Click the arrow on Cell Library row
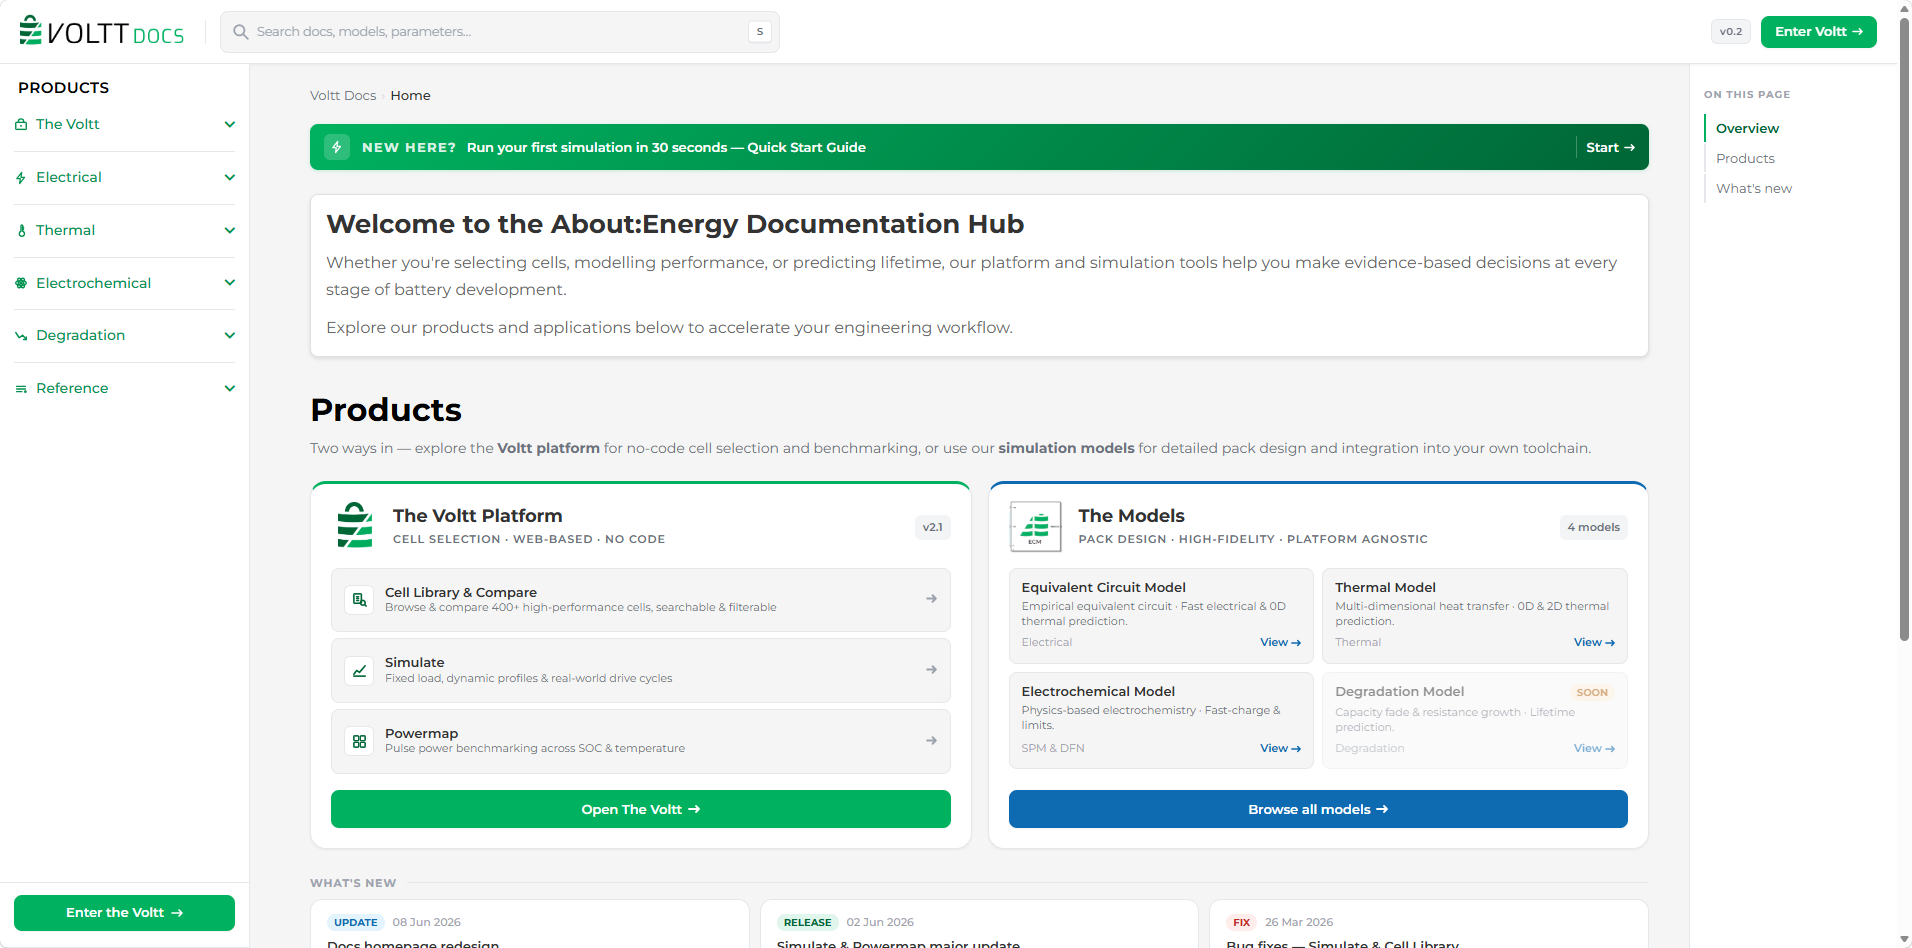1912x948 pixels. (931, 599)
